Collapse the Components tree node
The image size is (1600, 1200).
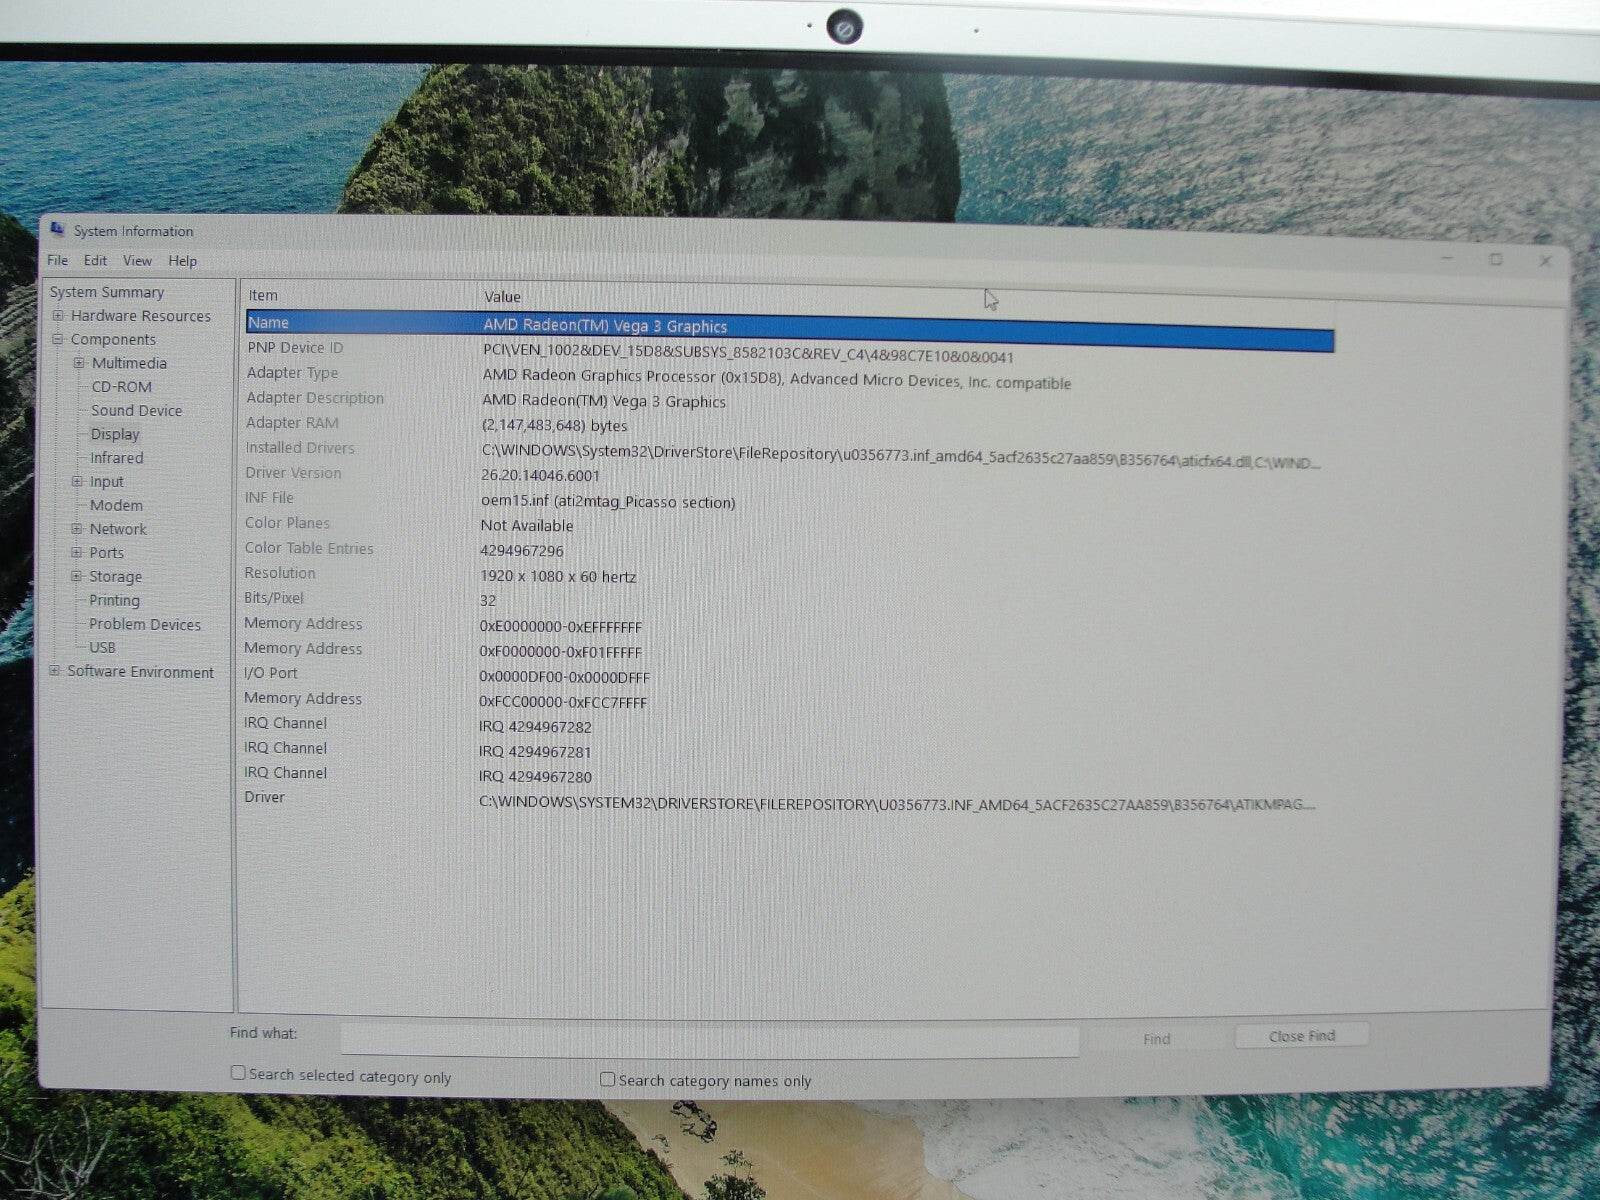(58, 340)
